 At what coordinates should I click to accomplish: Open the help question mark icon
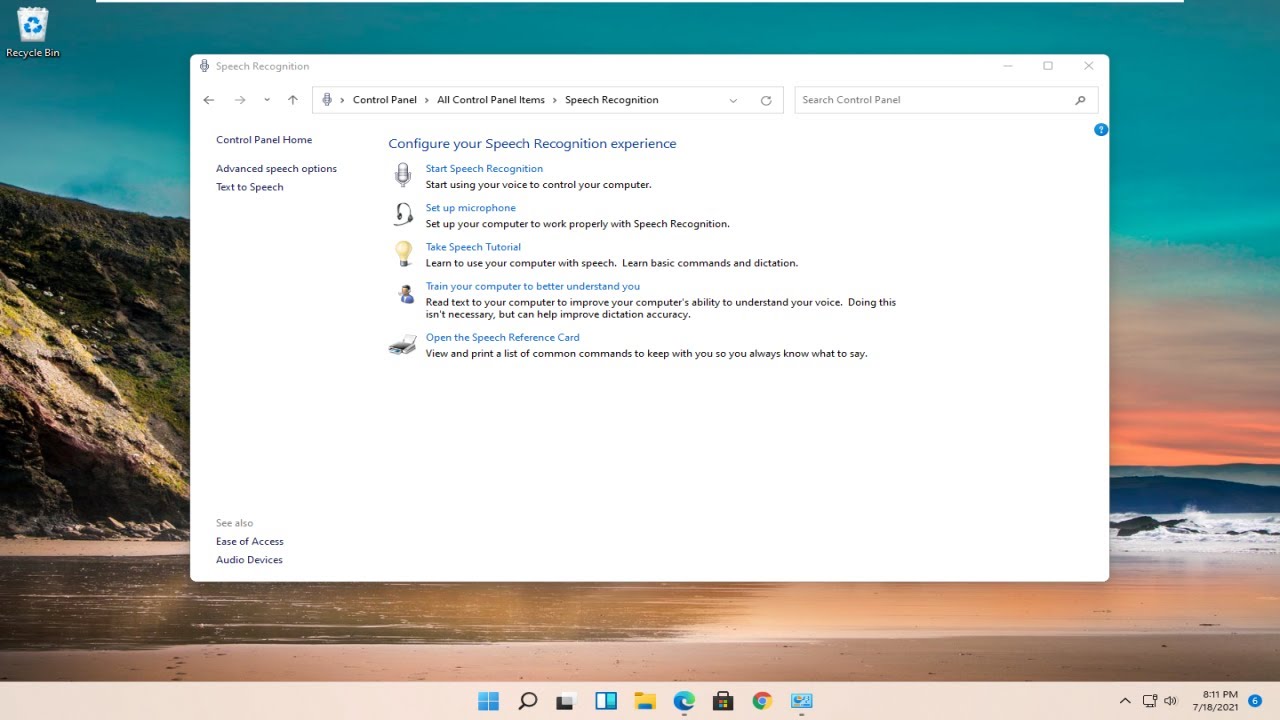click(x=1100, y=130)
